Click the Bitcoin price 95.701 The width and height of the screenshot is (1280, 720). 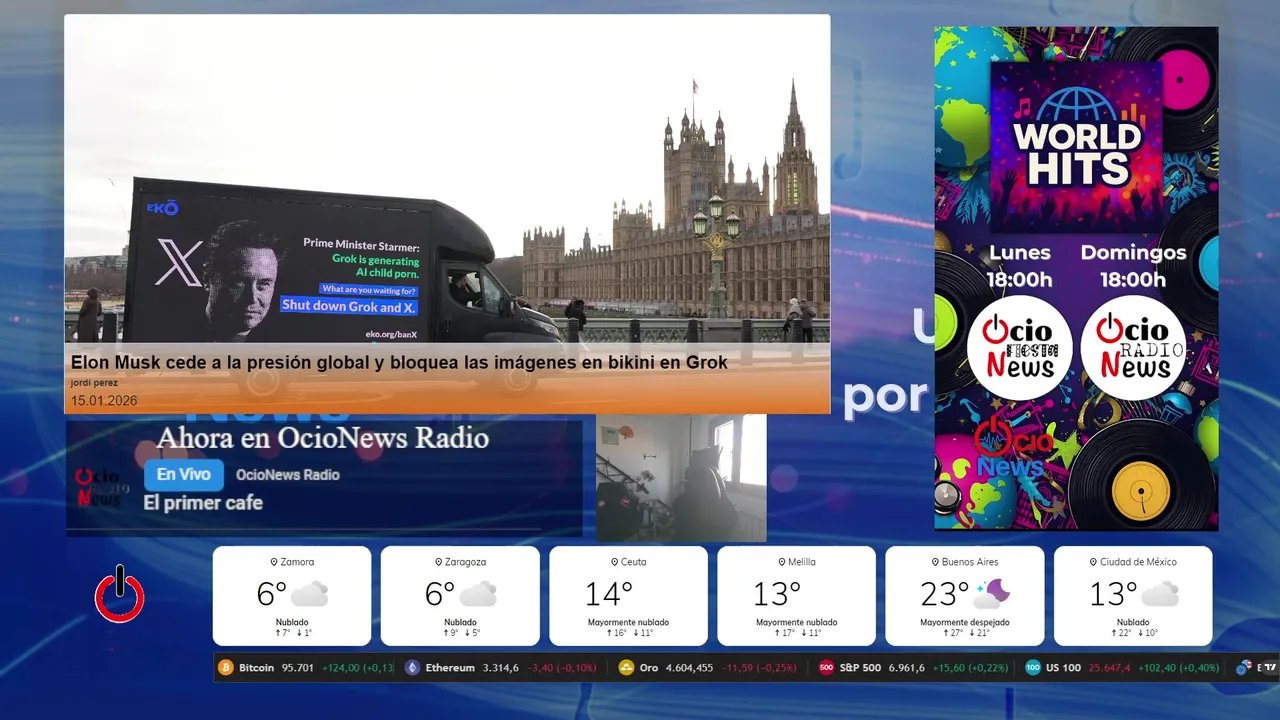(298, 668)
